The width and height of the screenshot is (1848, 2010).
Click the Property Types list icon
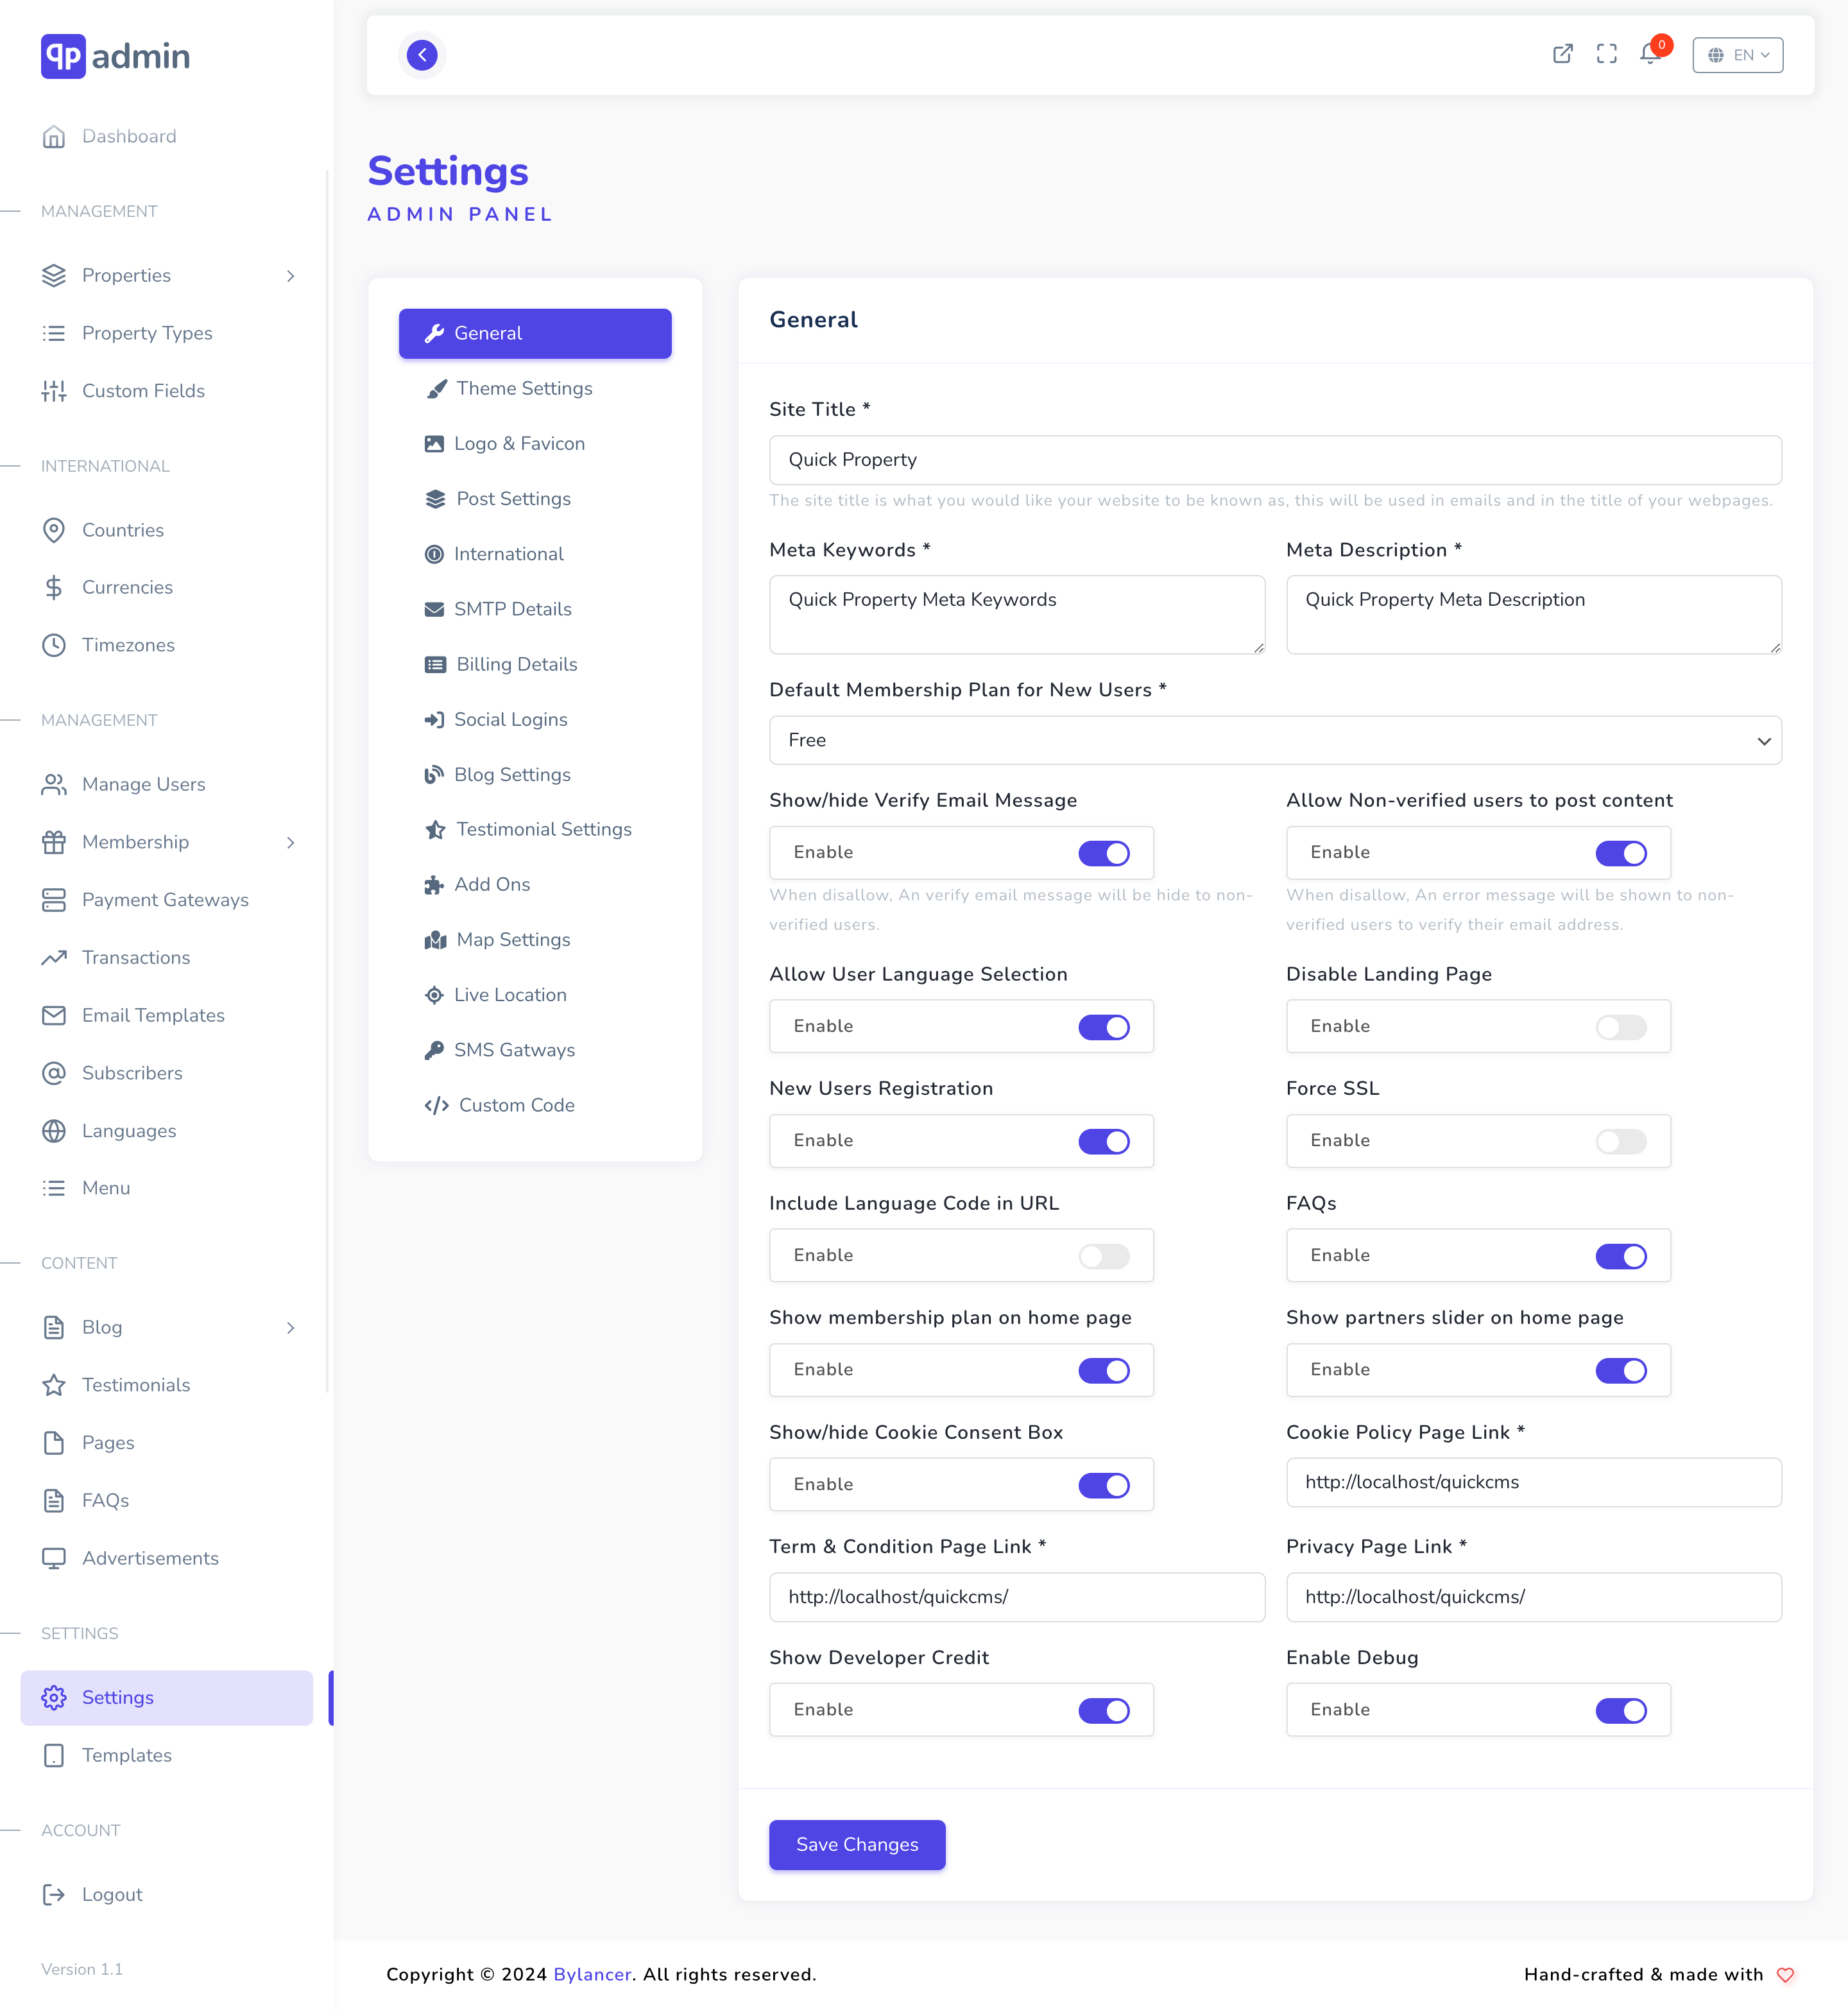pyautogui.click(x=54, y=334)
